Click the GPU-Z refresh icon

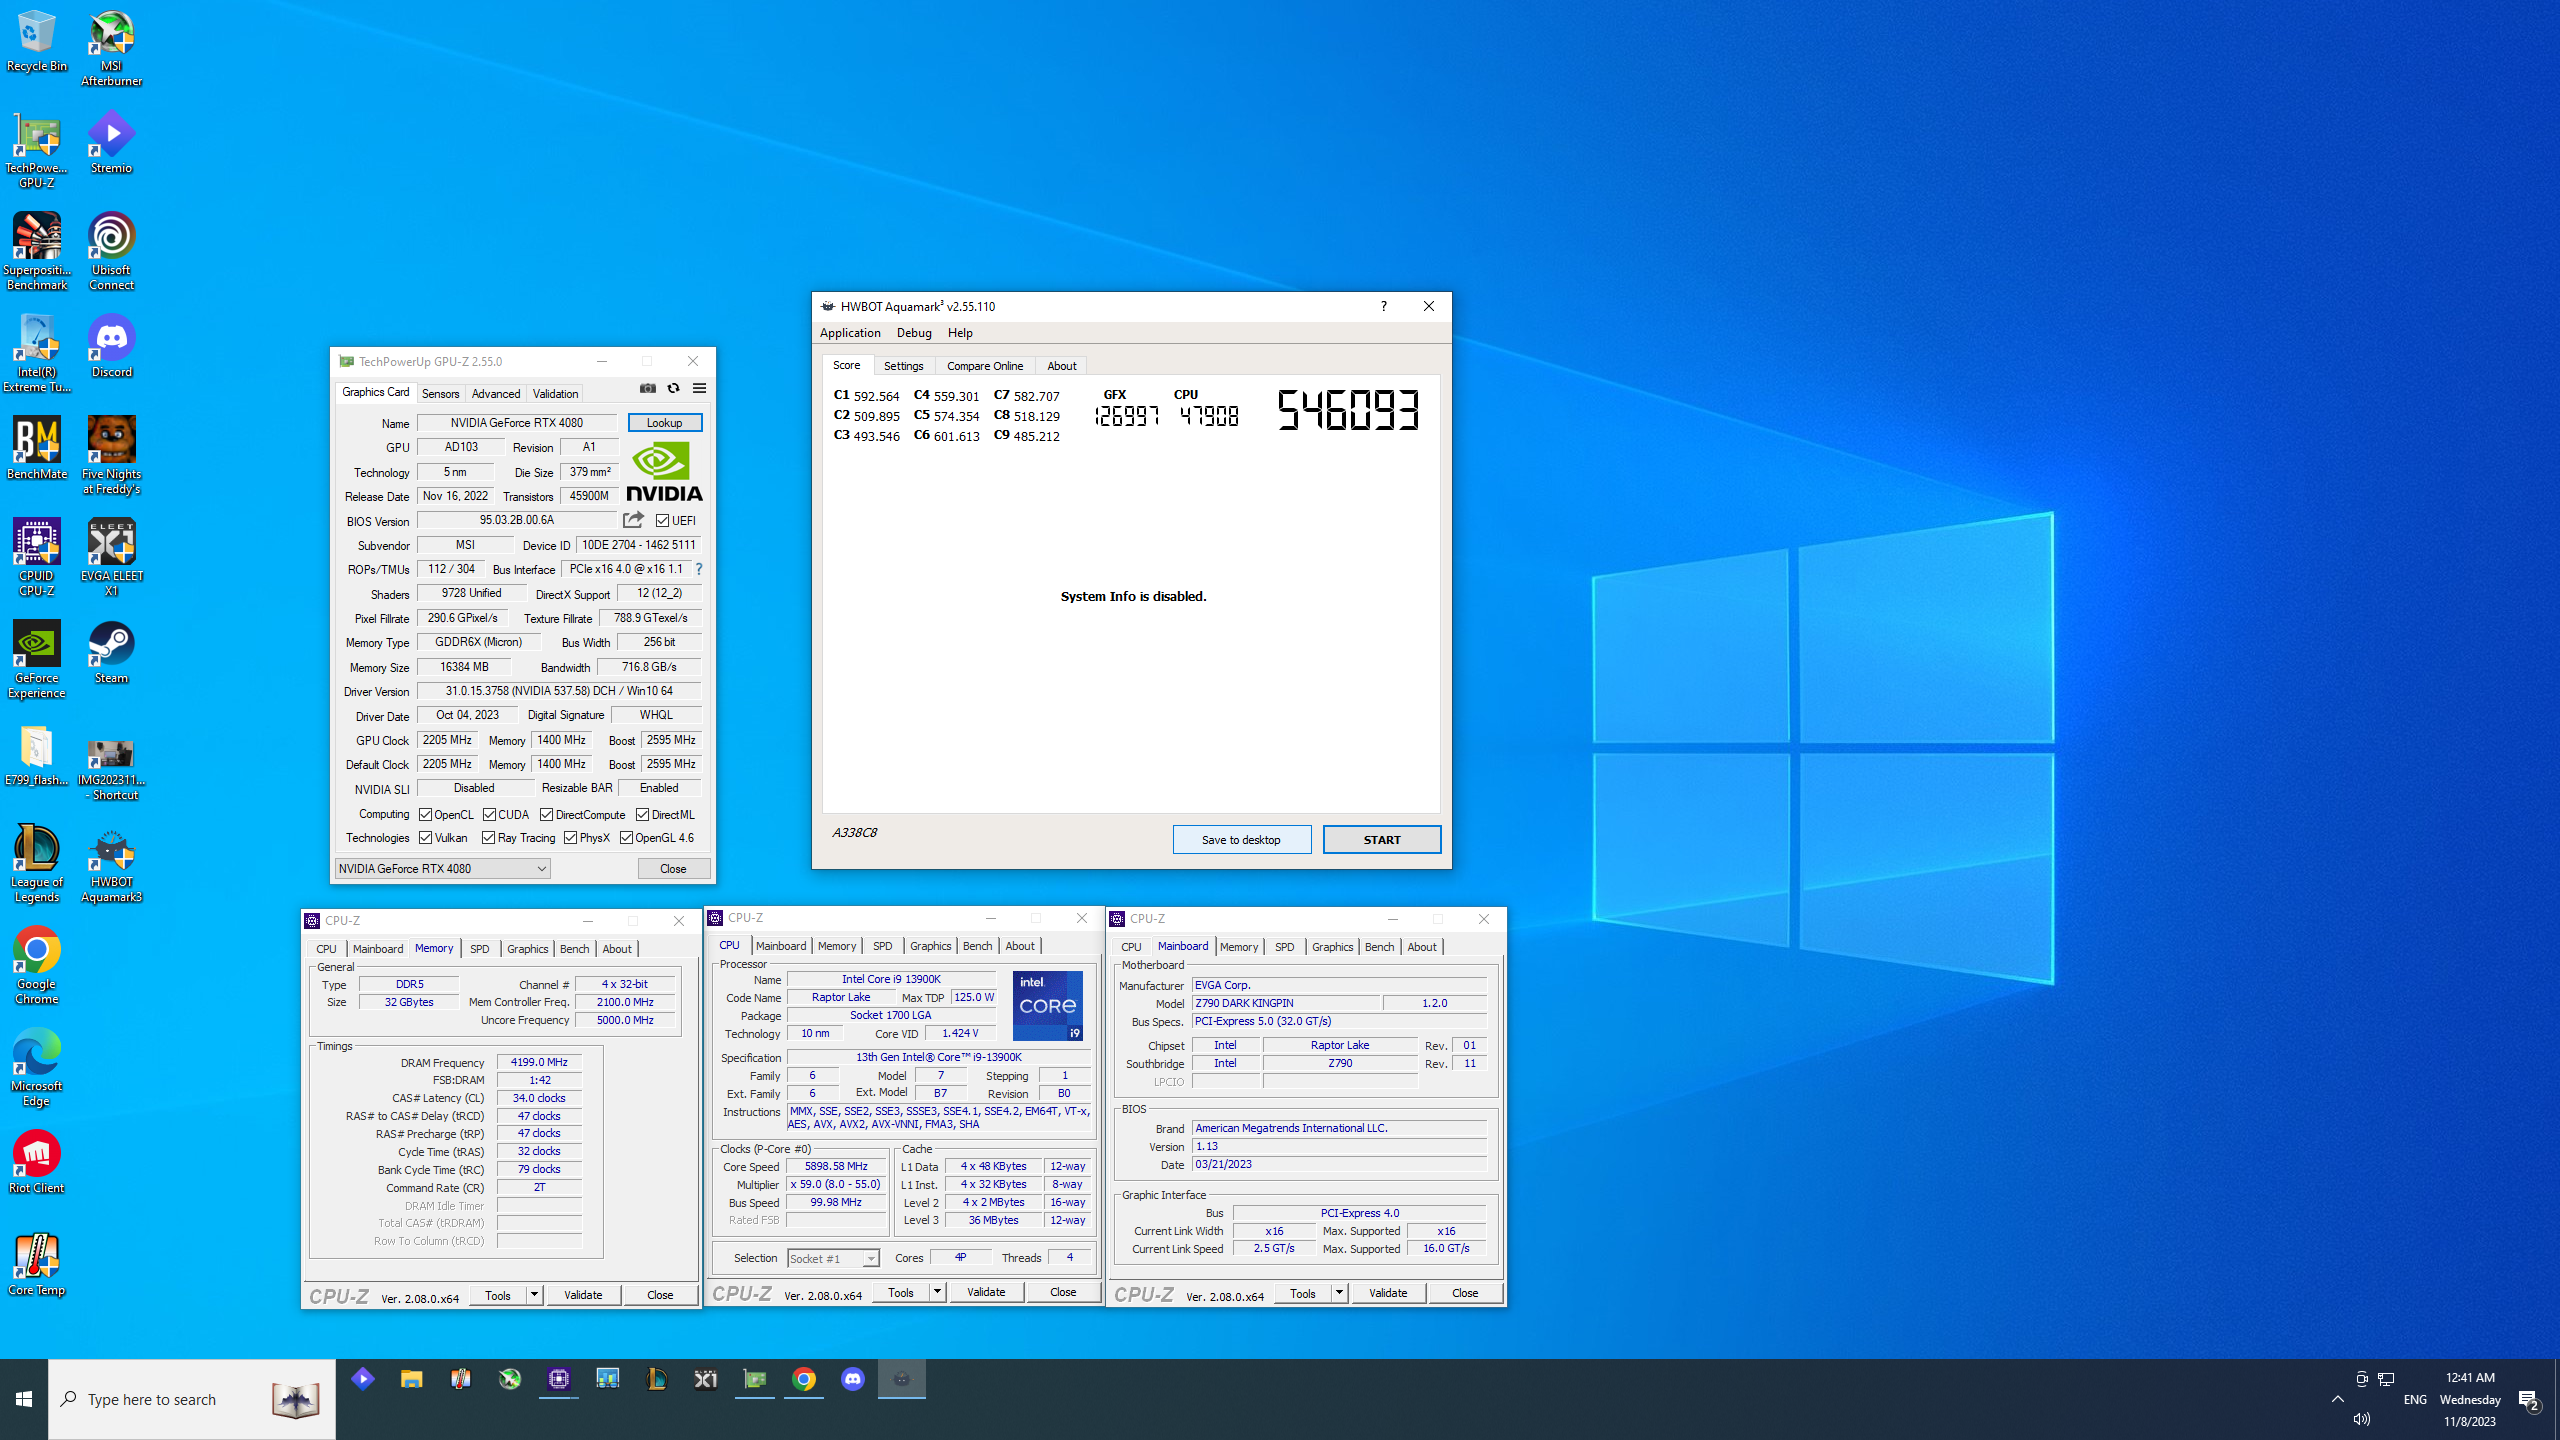pyautogui.click(x=673, y=388)
